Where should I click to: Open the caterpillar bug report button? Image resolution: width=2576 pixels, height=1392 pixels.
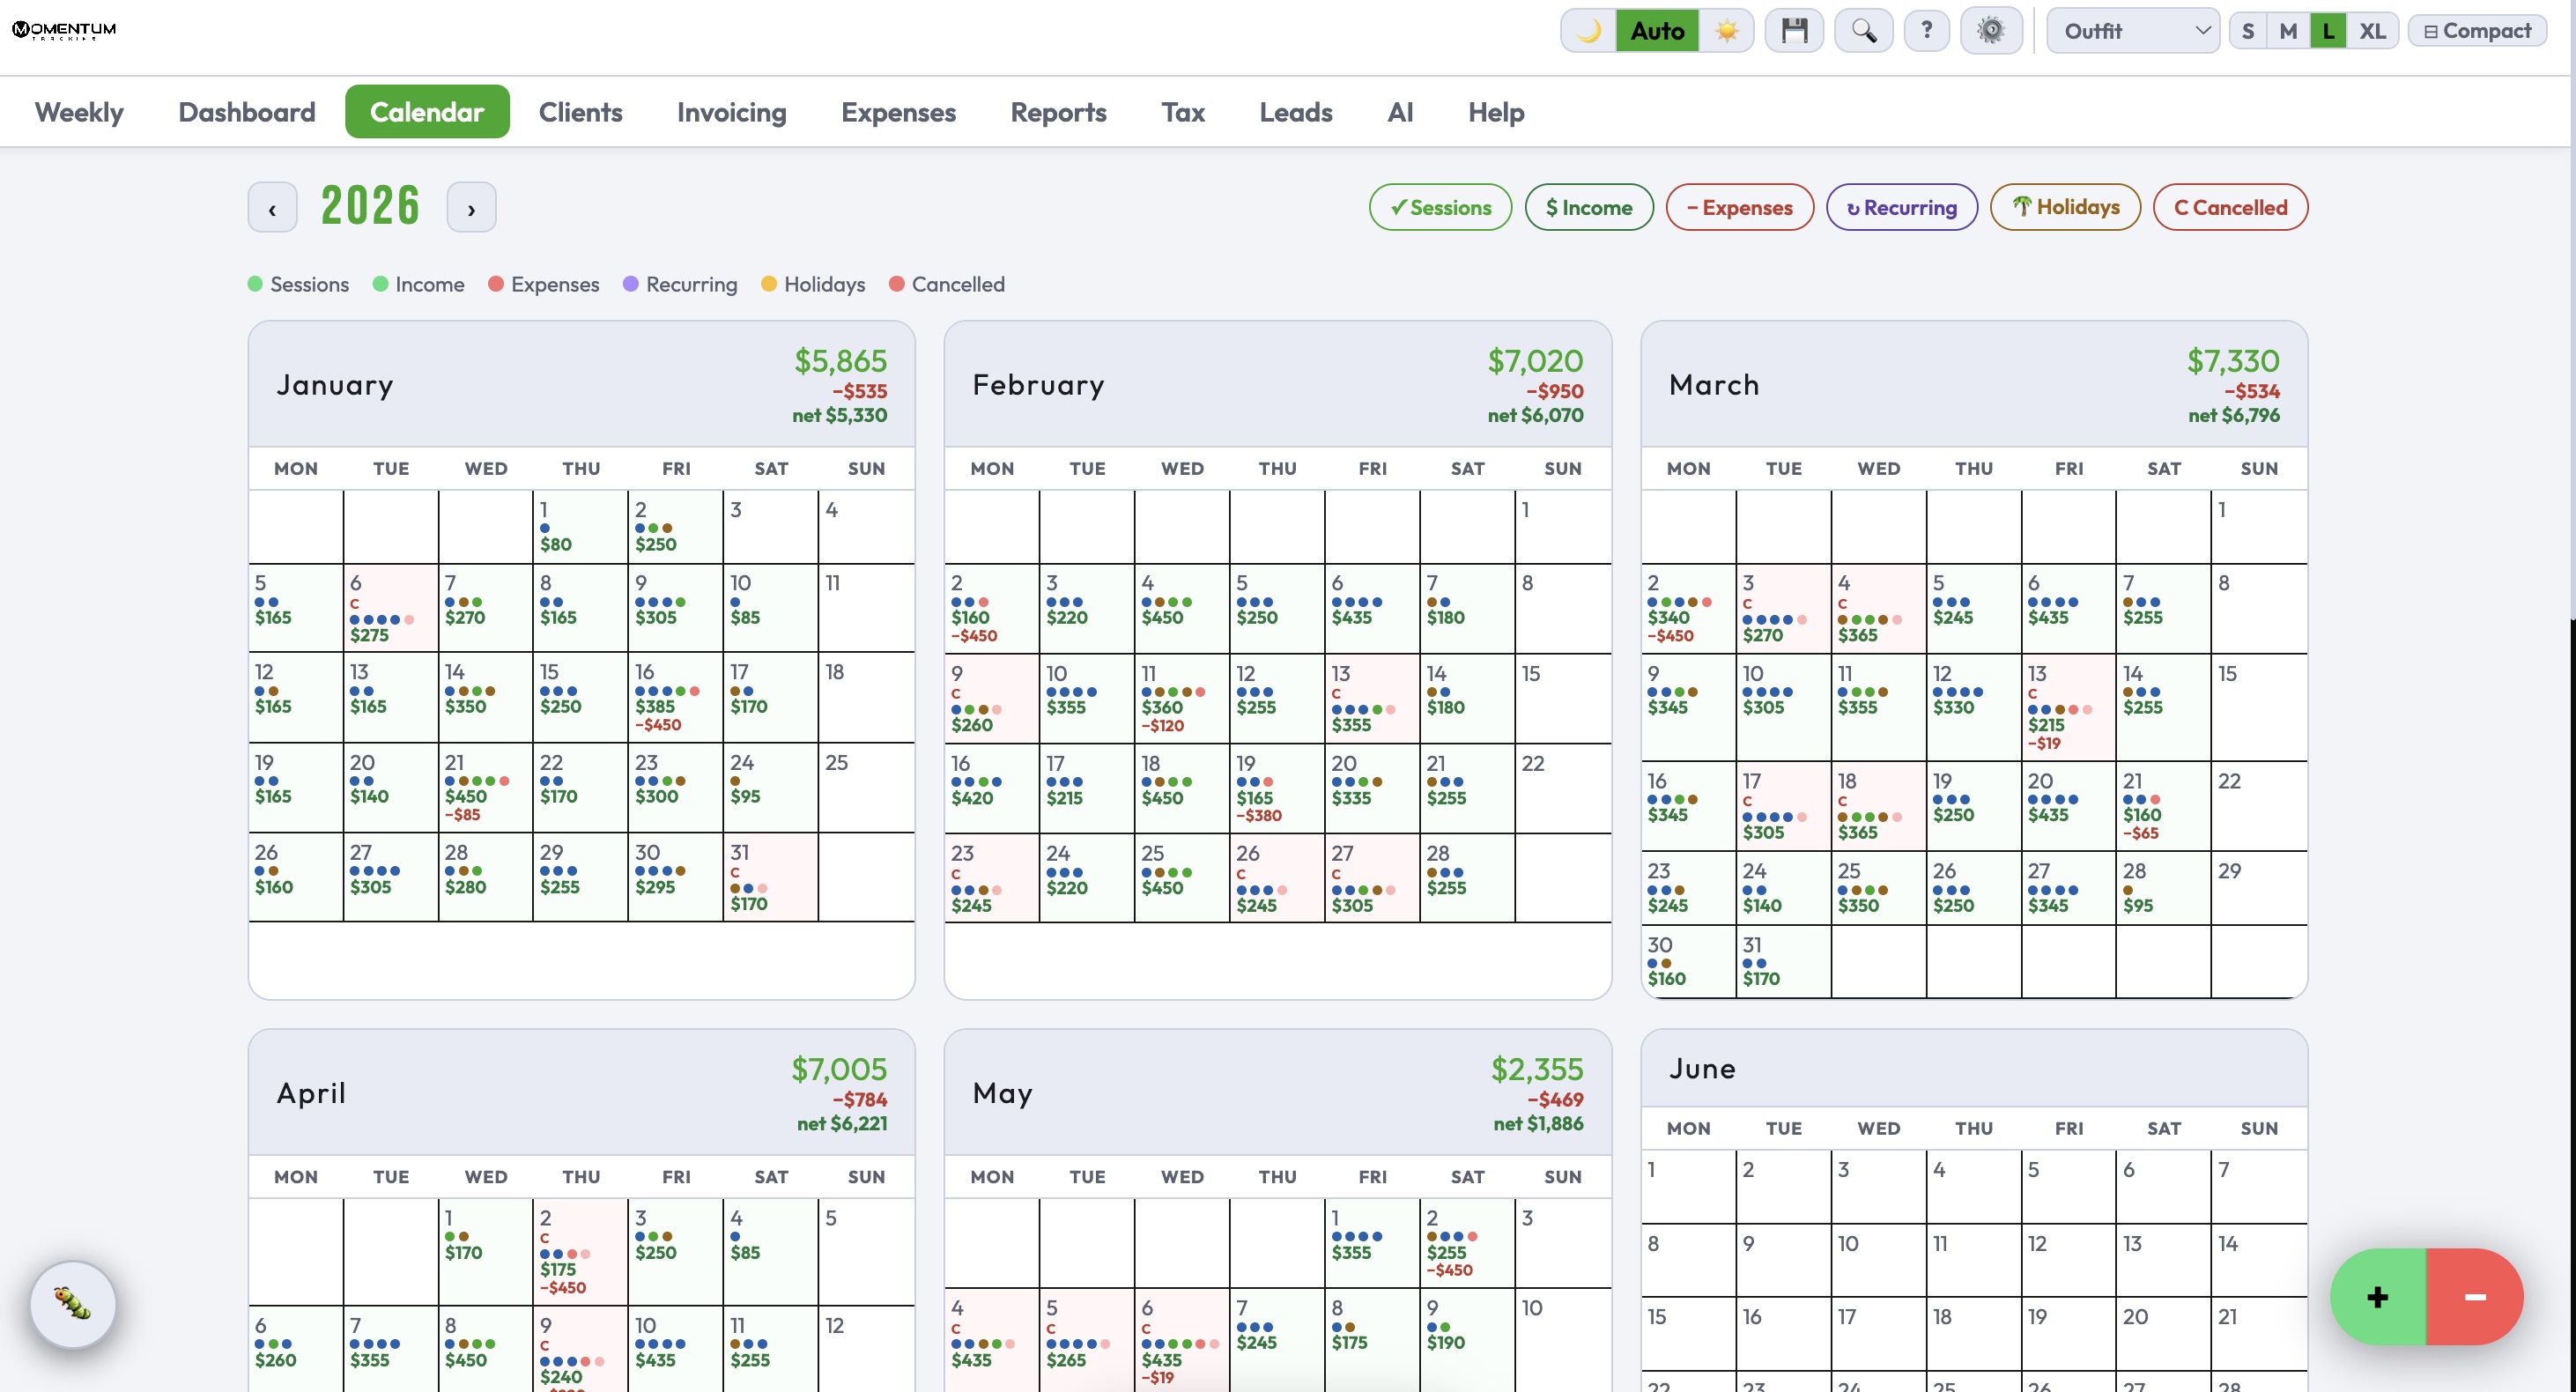[73, 1303]
